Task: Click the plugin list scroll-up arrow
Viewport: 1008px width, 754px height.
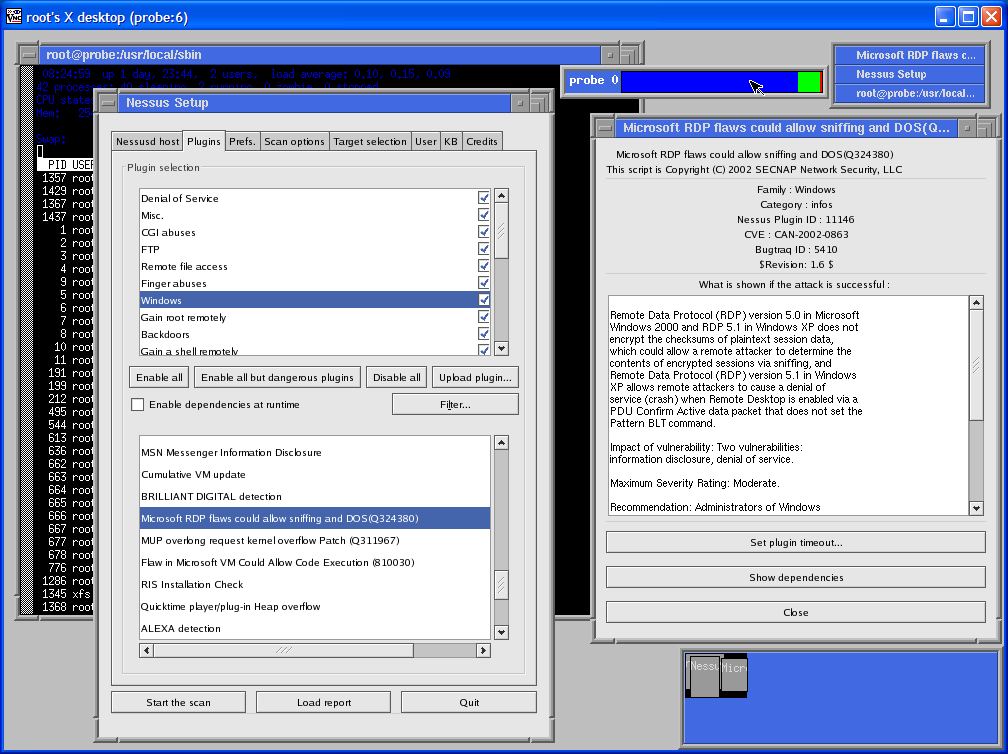Action: (501, 443)
